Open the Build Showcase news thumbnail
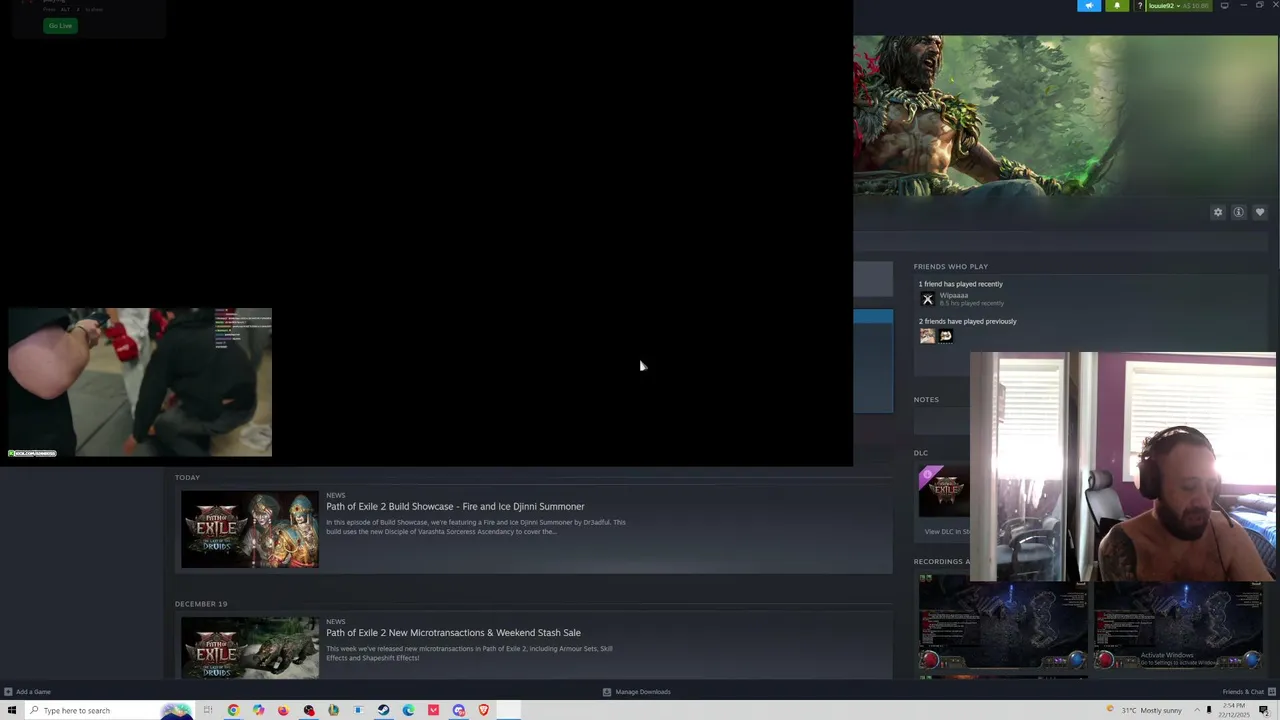Viewport: 1280px width, 720px height. click(x=250, y=529)
